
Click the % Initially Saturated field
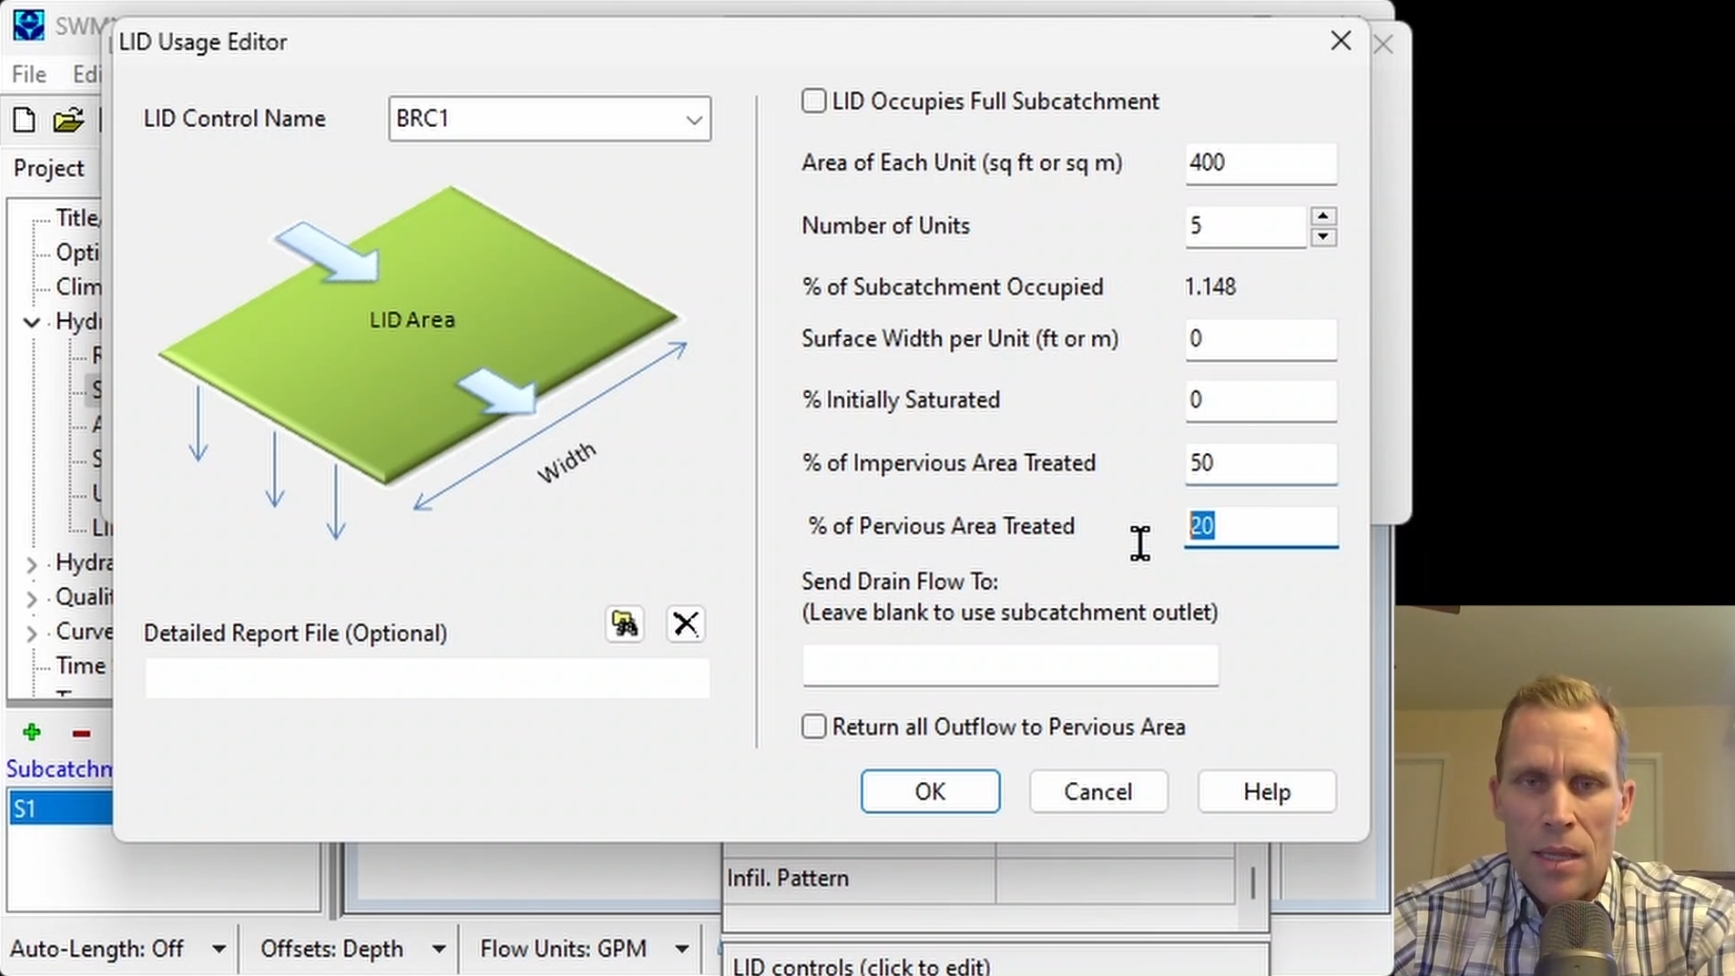[1261, 400]
